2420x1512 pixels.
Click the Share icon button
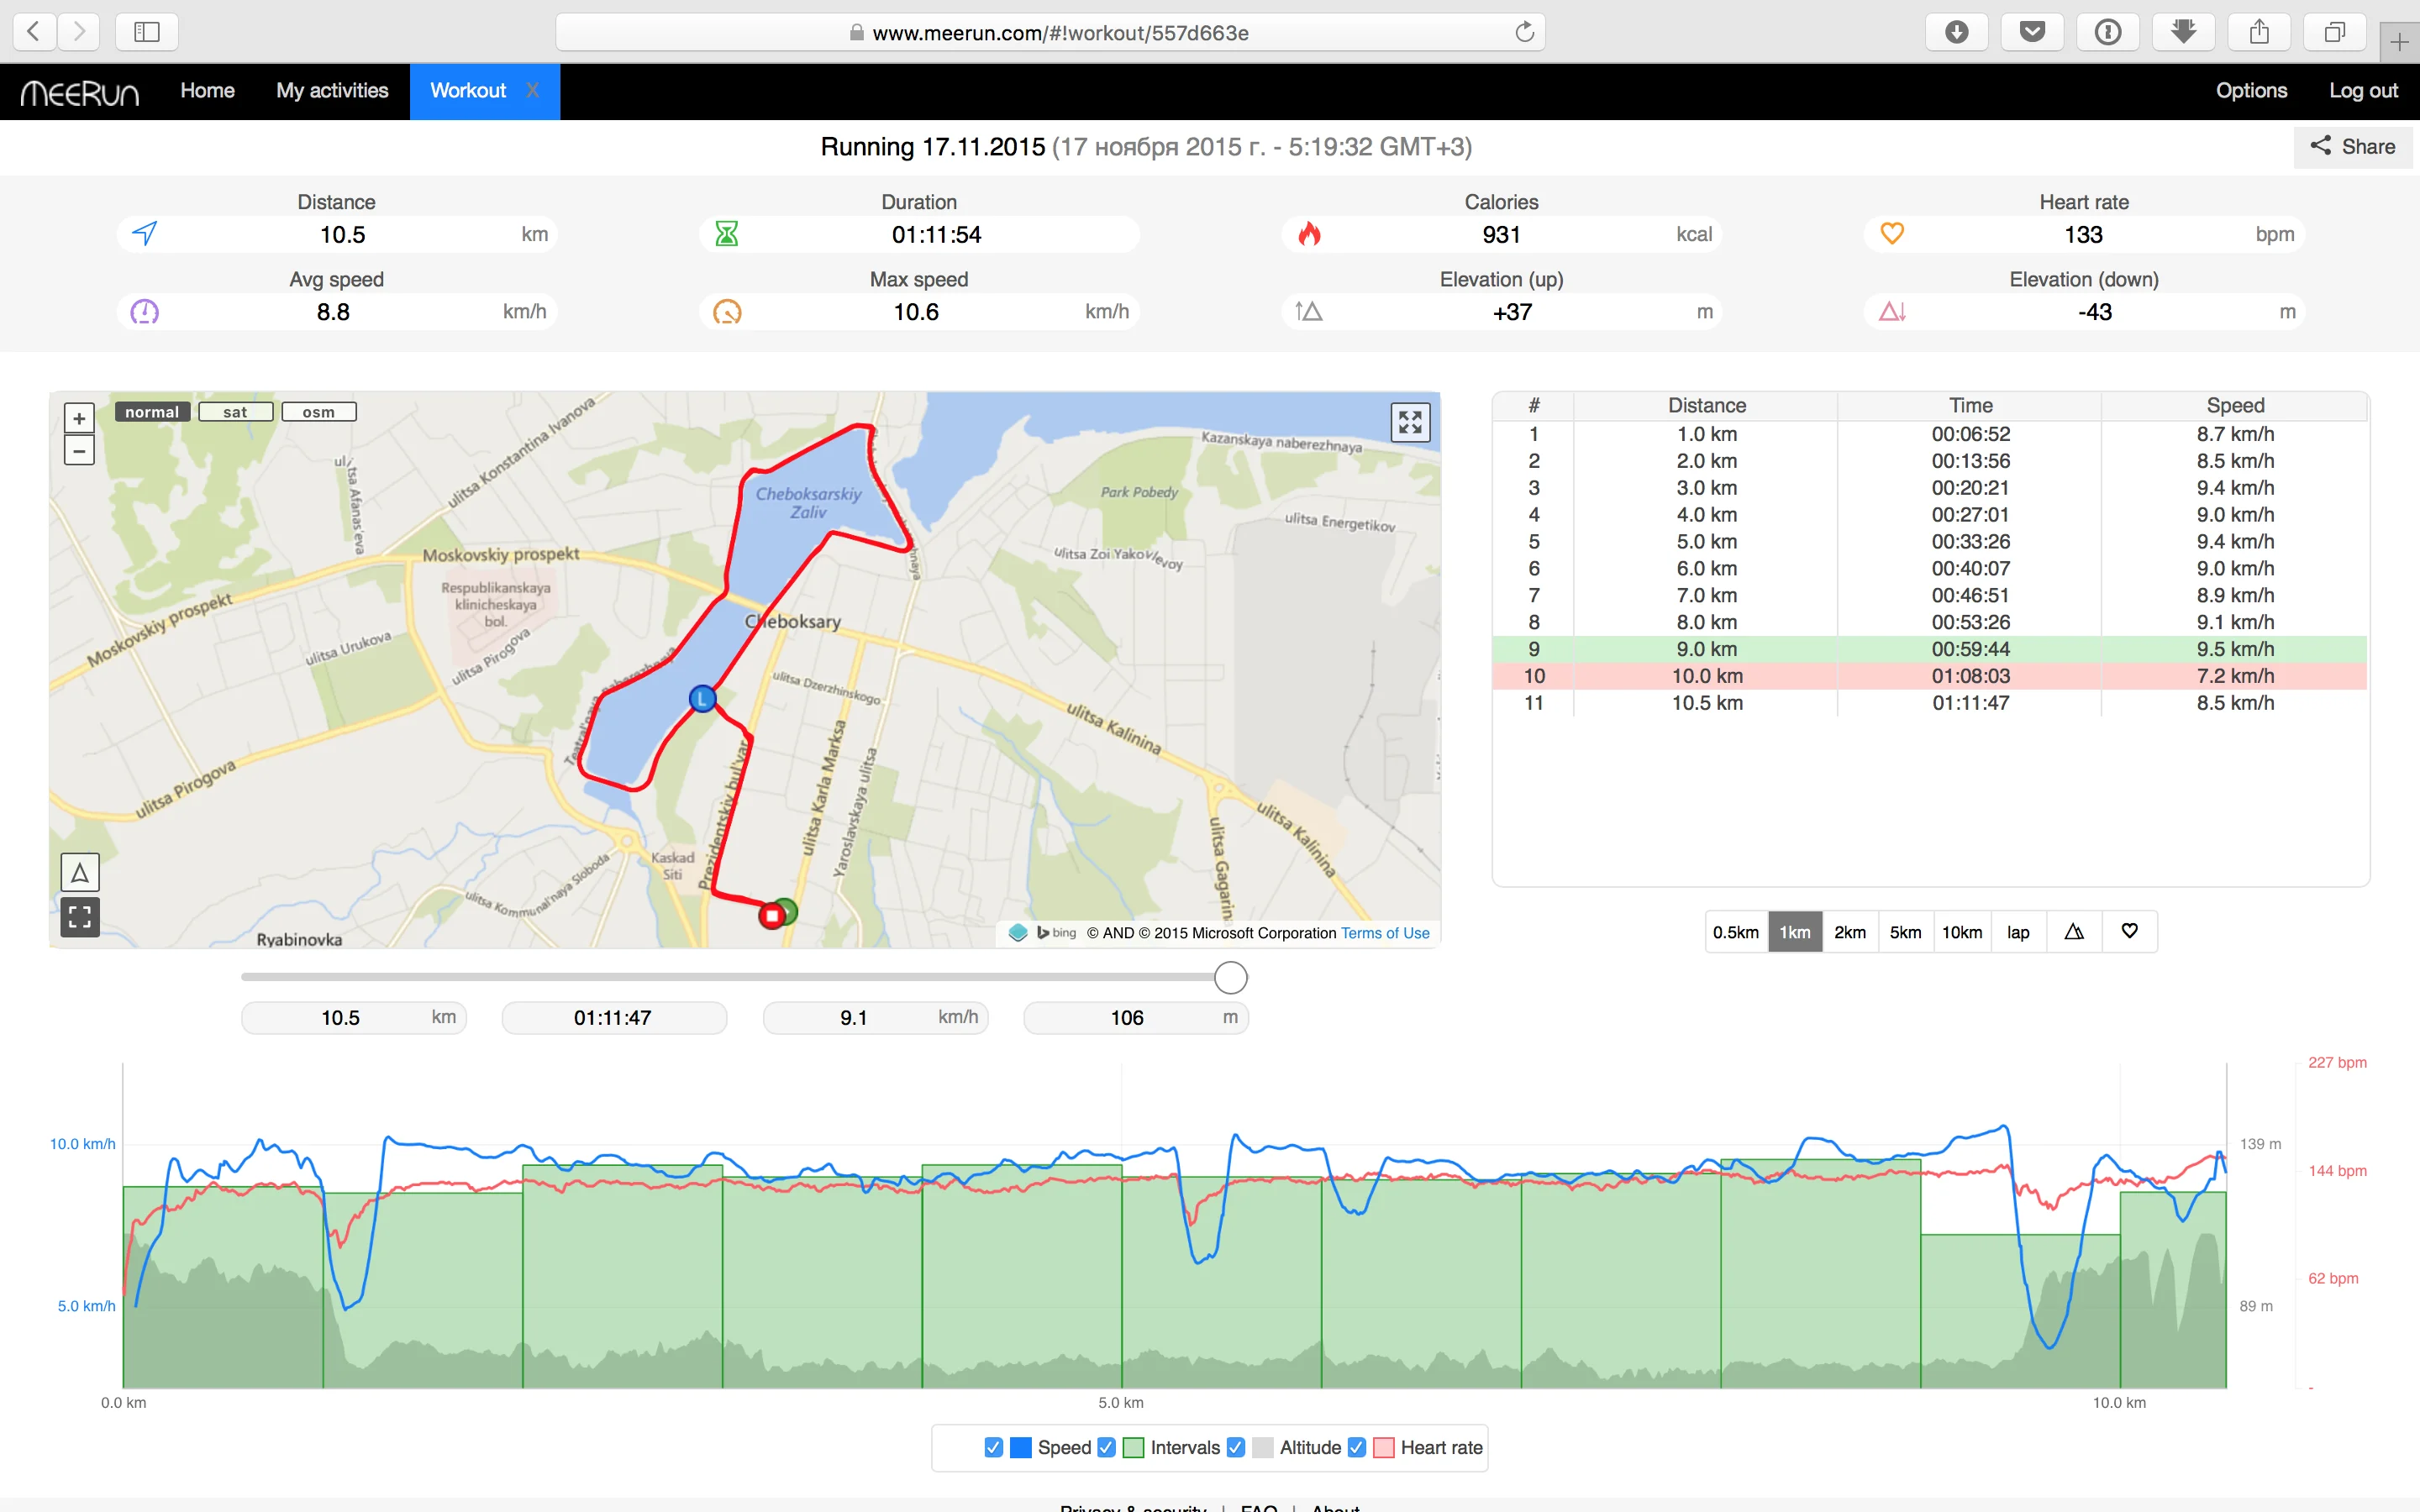(2352, 147)
